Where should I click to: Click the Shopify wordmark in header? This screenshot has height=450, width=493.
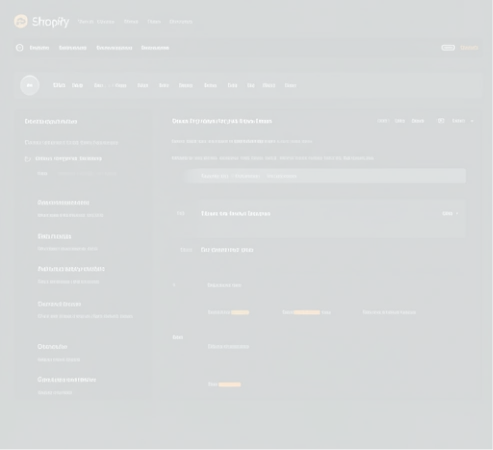coord(51,22)
